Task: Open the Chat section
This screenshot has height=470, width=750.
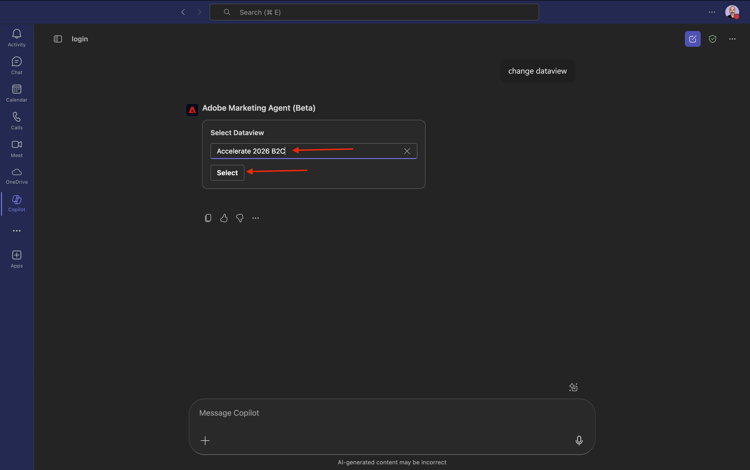Action: [17, 65]
